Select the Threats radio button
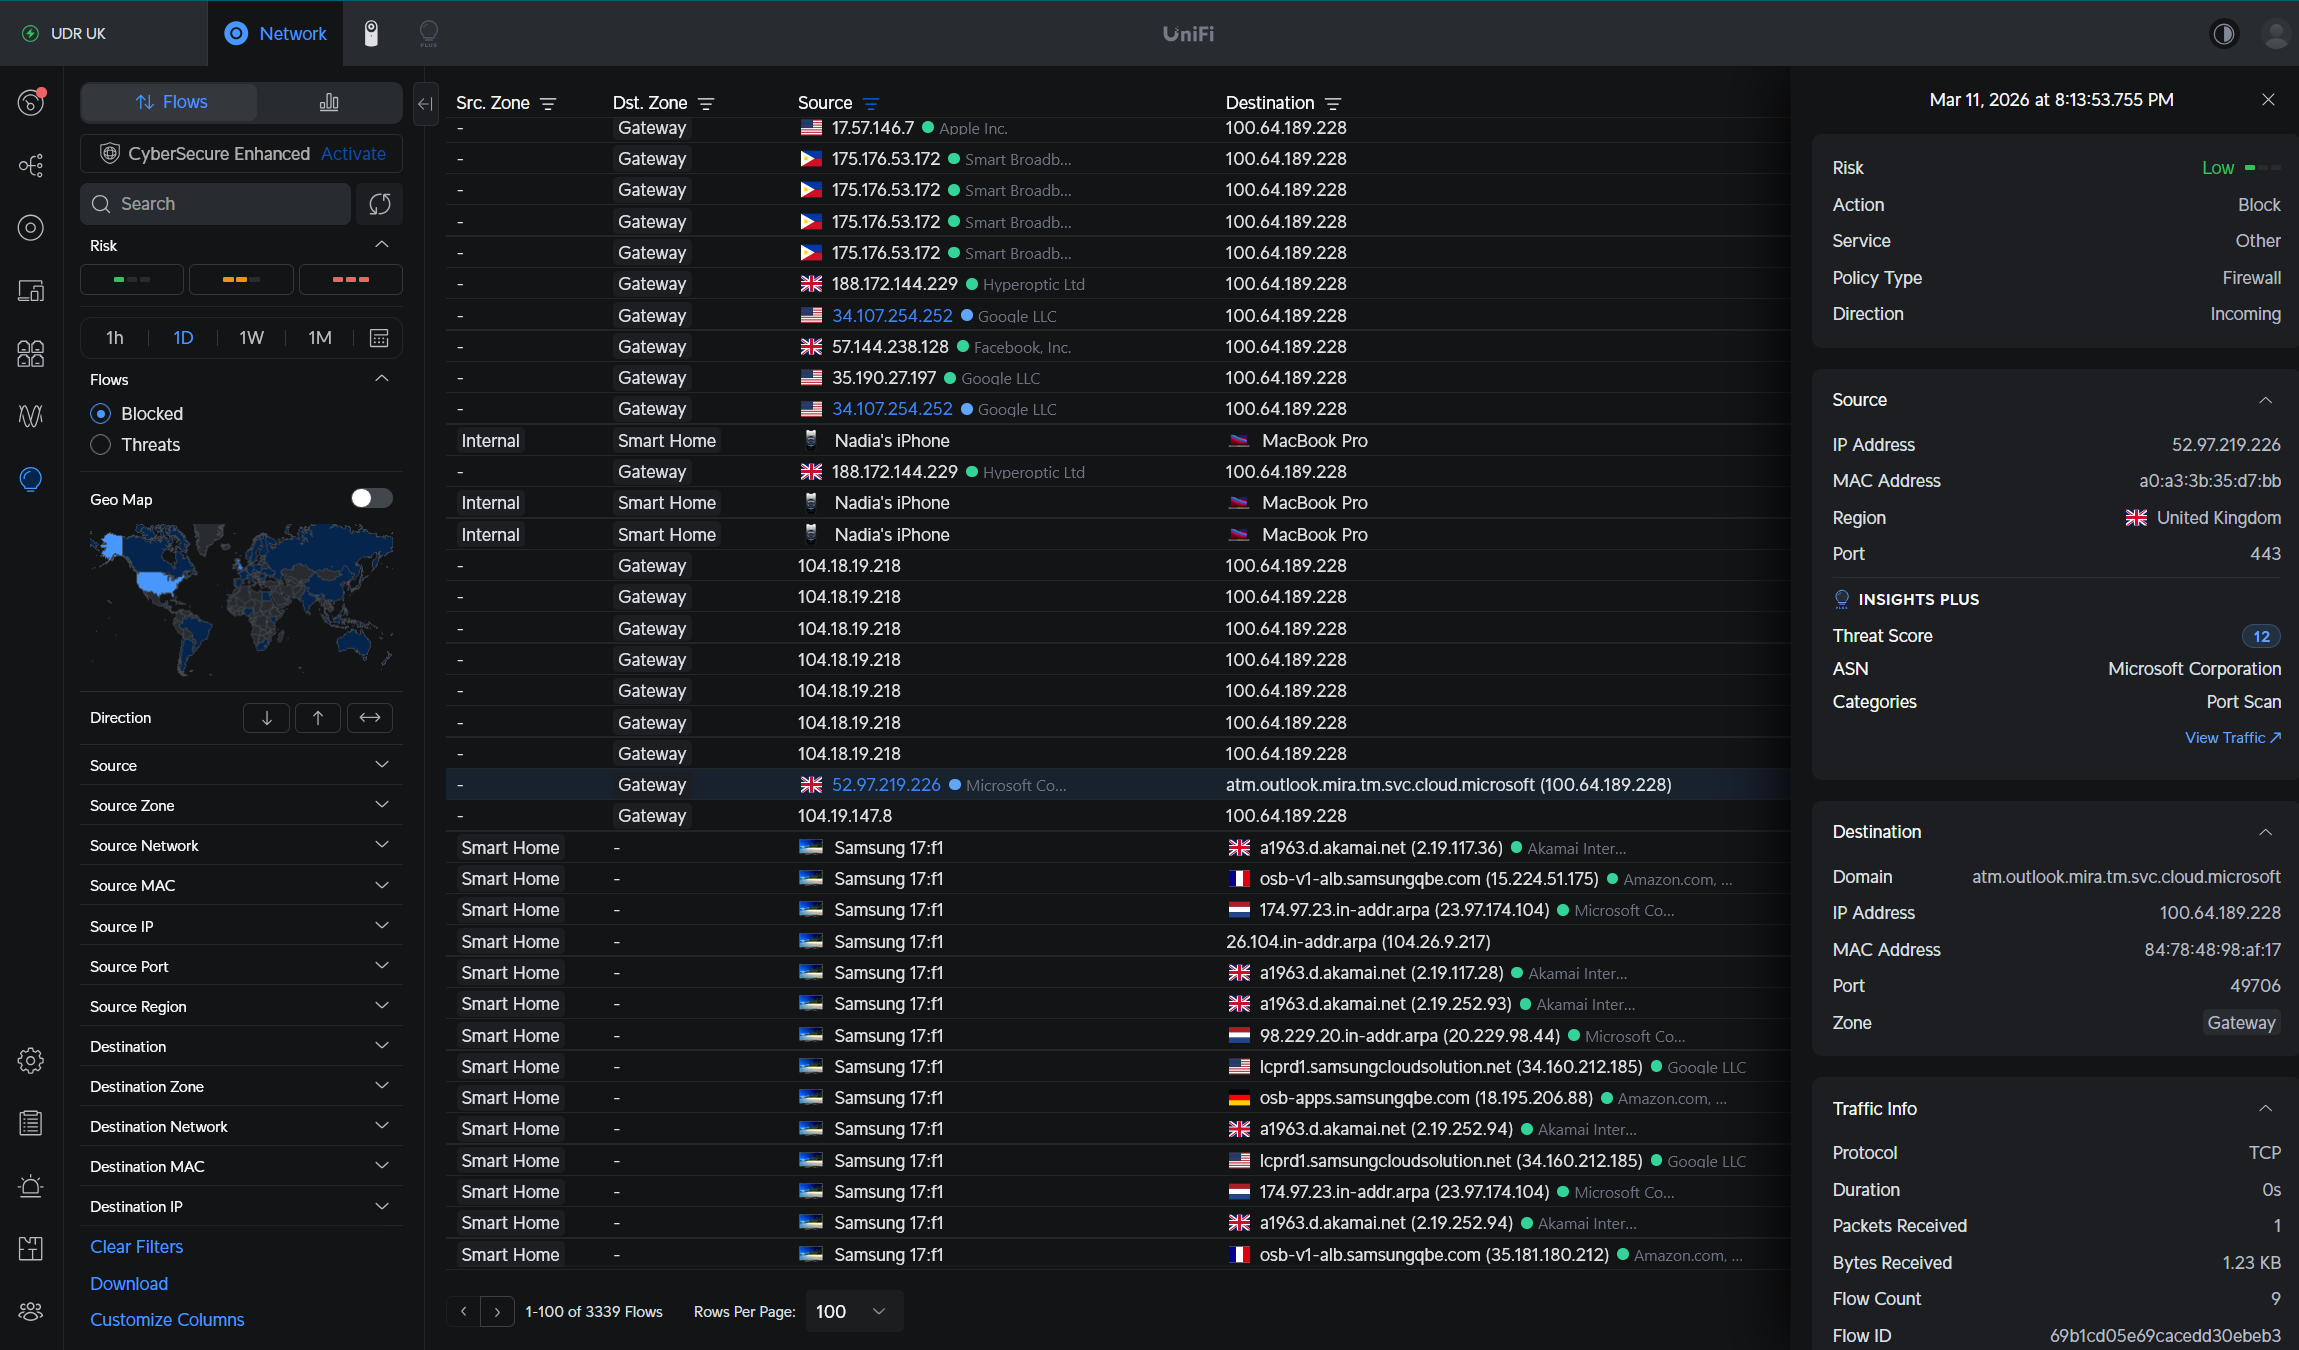This screenshot has height=1350, width=2299. [x=101, y=445]
